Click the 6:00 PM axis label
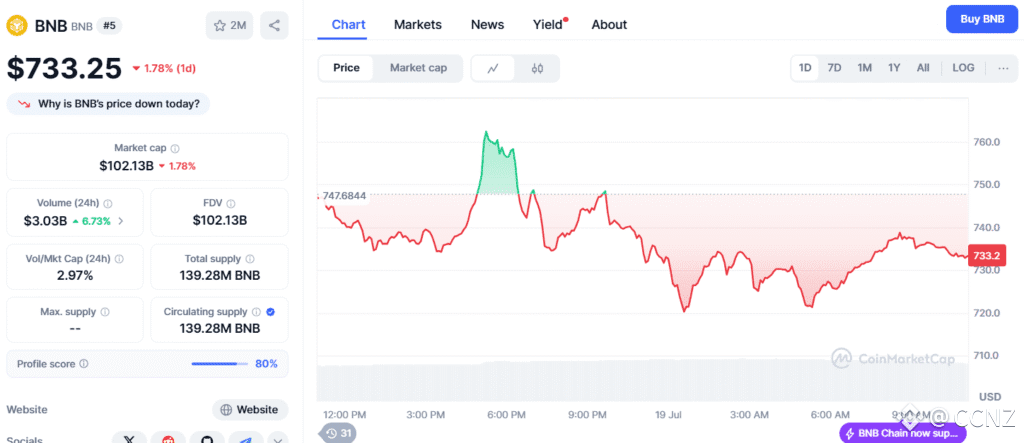1024x443 pixels. point(506,414)
